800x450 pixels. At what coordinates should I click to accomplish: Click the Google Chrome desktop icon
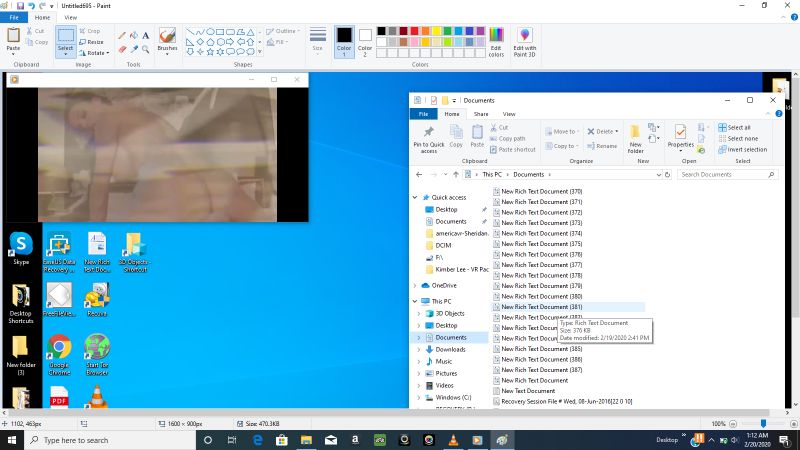point(59,355)
